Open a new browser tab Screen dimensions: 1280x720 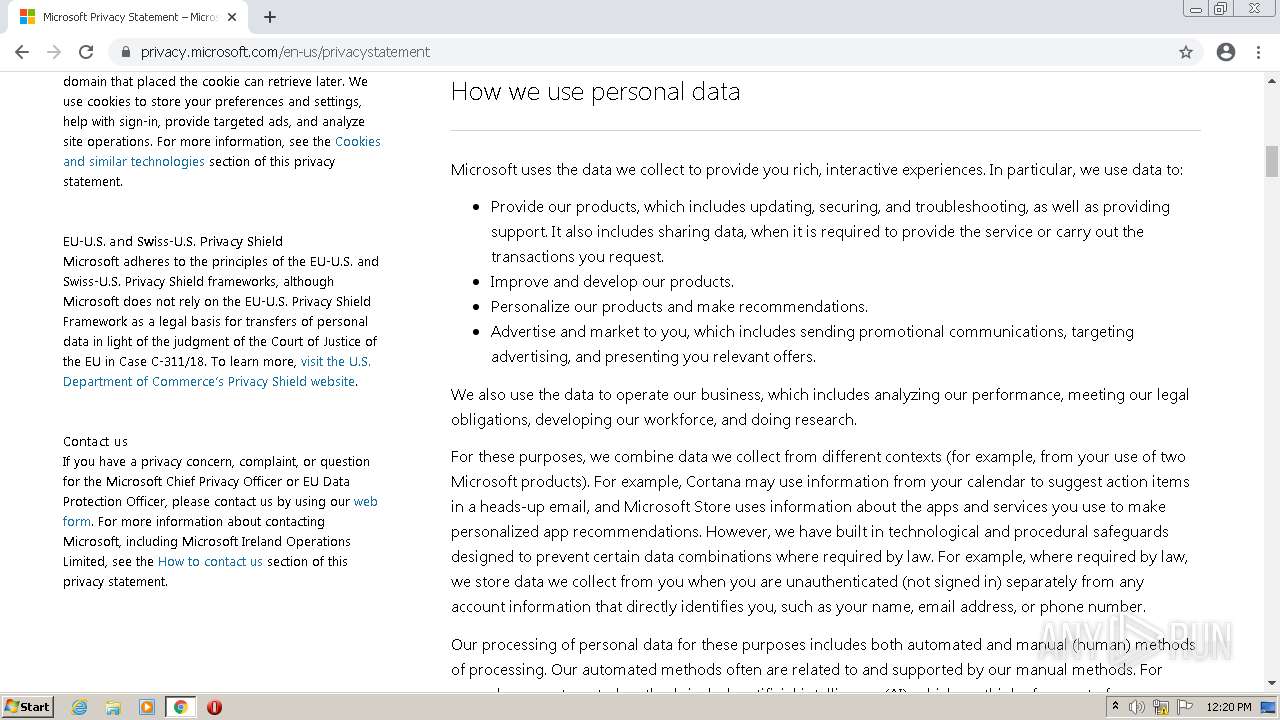[x=270, y=17]
